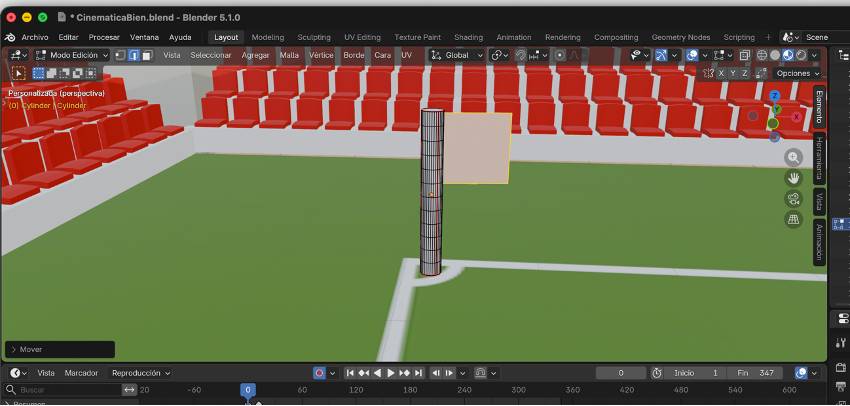Toggle X-ray mode
The height and width of the screenshot is (406, 850).
pyautogui.click(x=745, y=55)
